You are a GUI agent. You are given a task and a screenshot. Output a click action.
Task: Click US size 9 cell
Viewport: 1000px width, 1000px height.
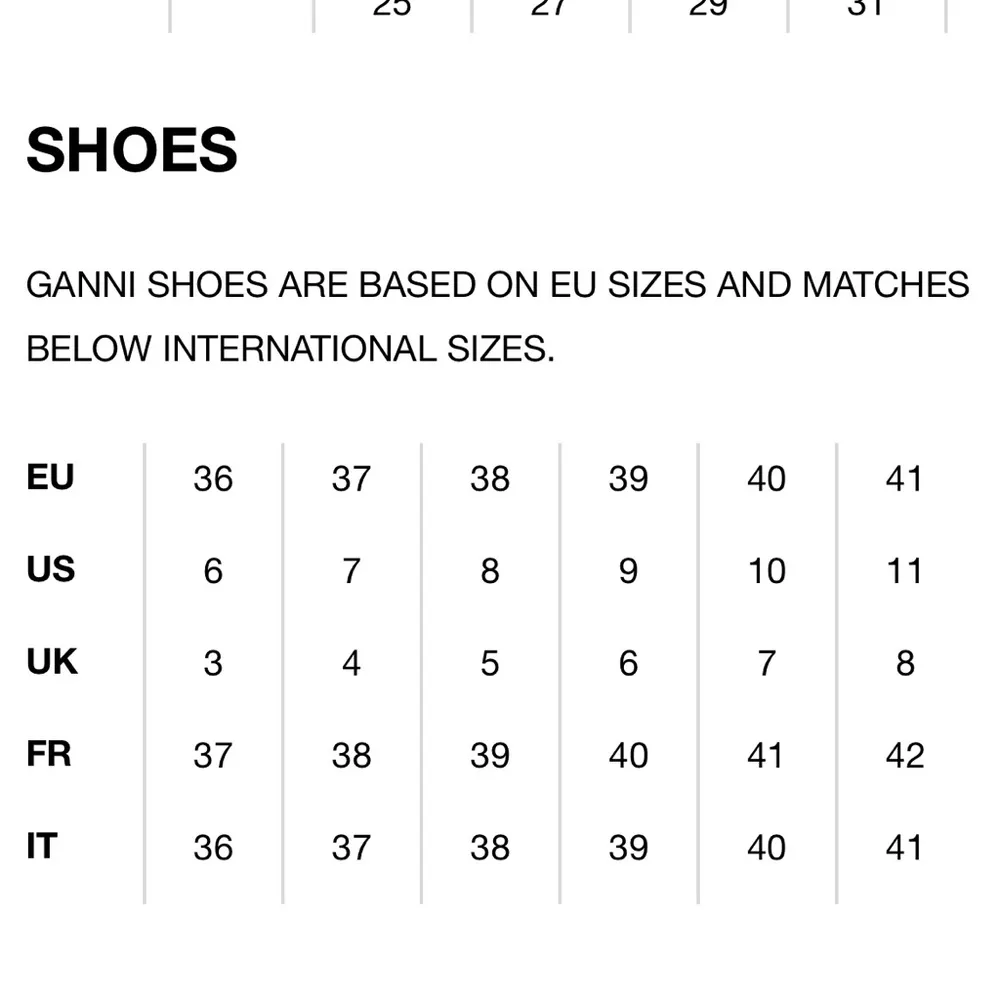click(628, 571)
